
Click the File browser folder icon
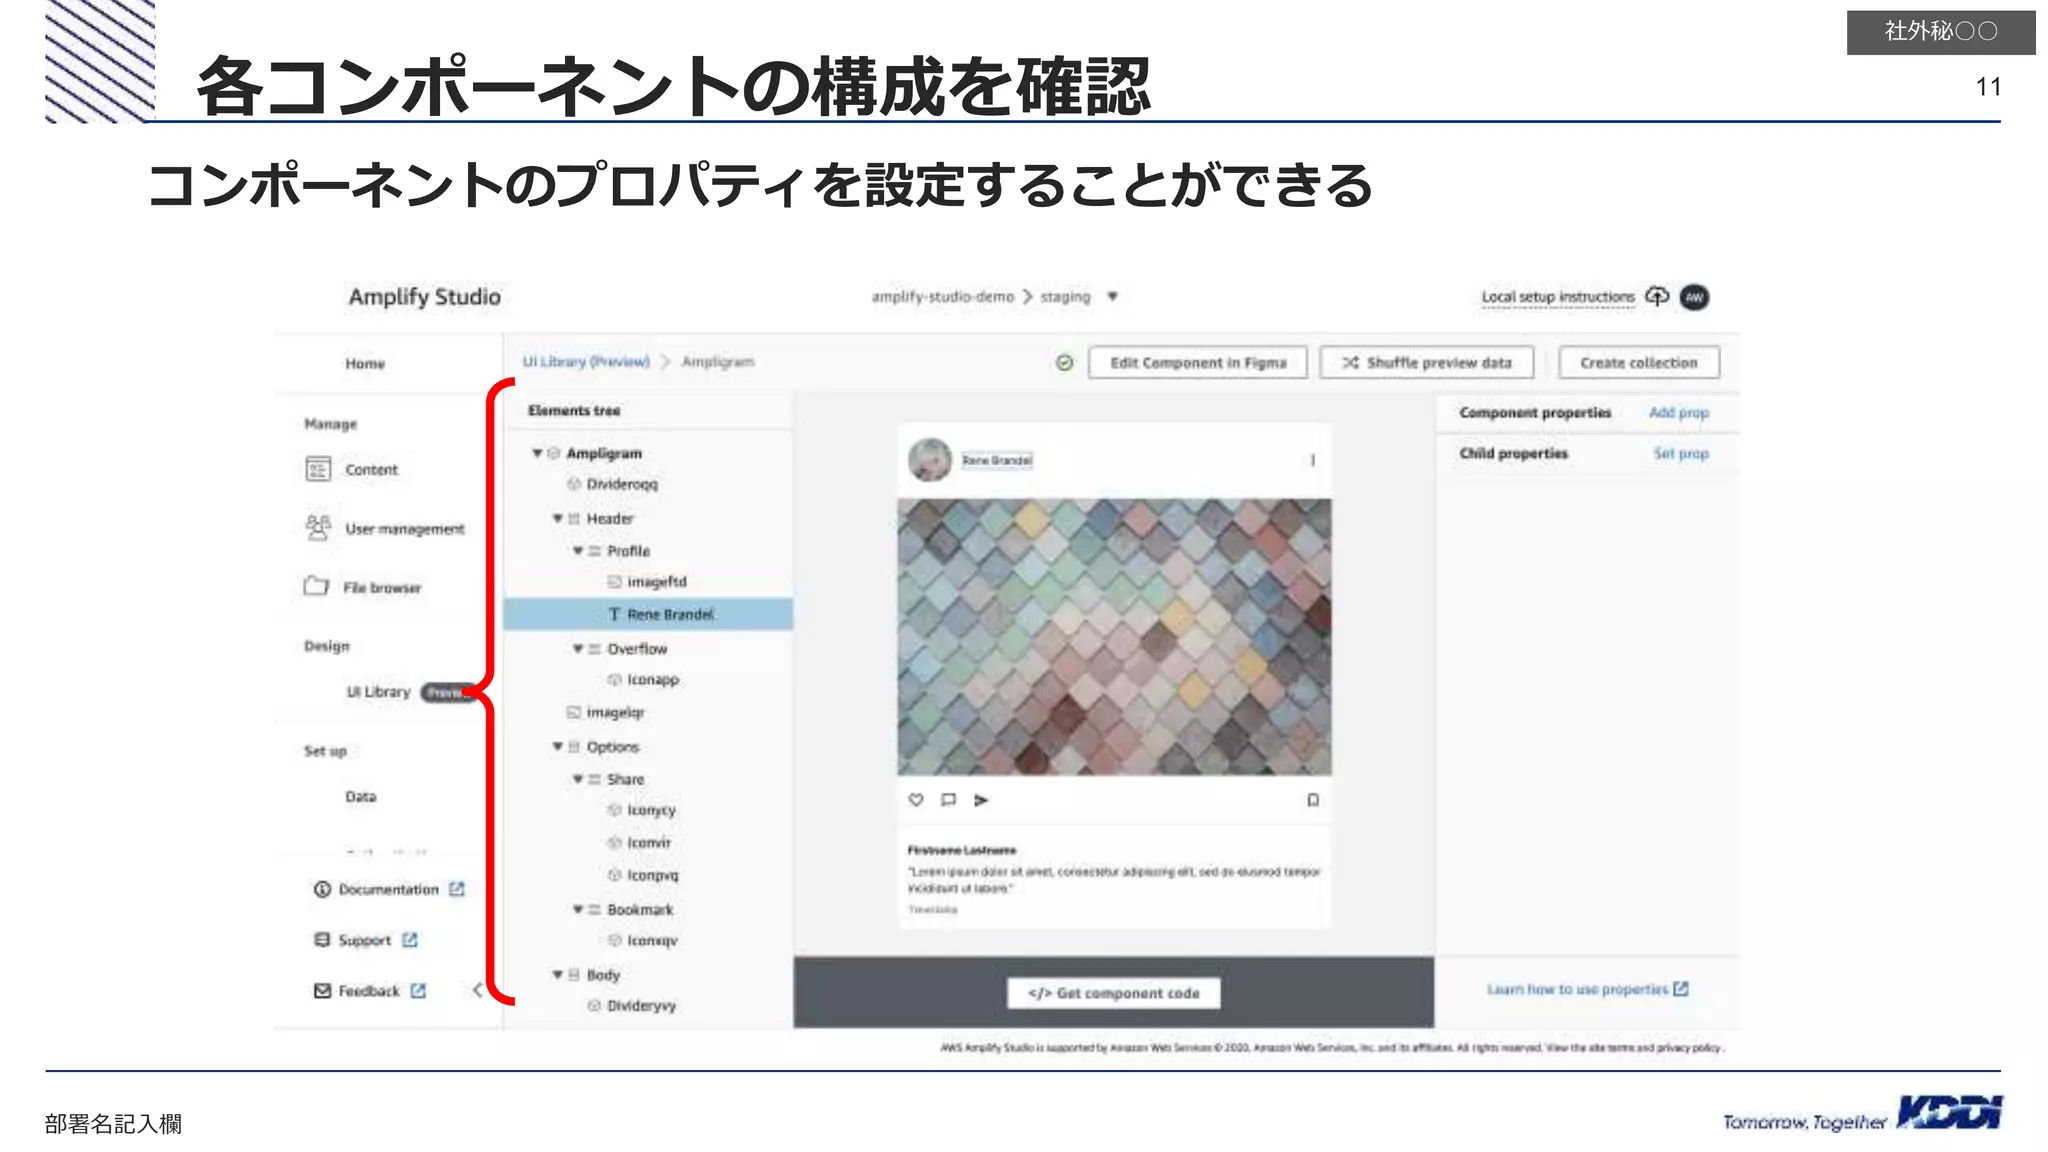316,586
